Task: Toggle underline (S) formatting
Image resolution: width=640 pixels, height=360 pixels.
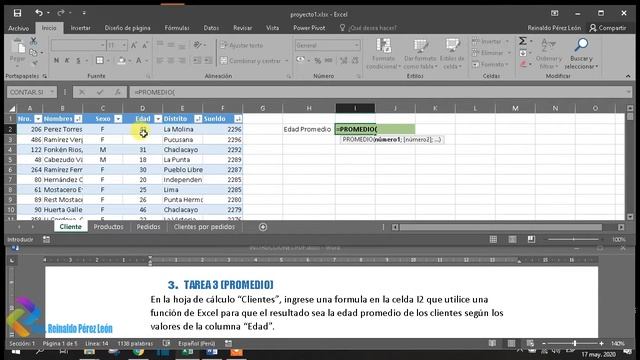Action: point(78,61)
